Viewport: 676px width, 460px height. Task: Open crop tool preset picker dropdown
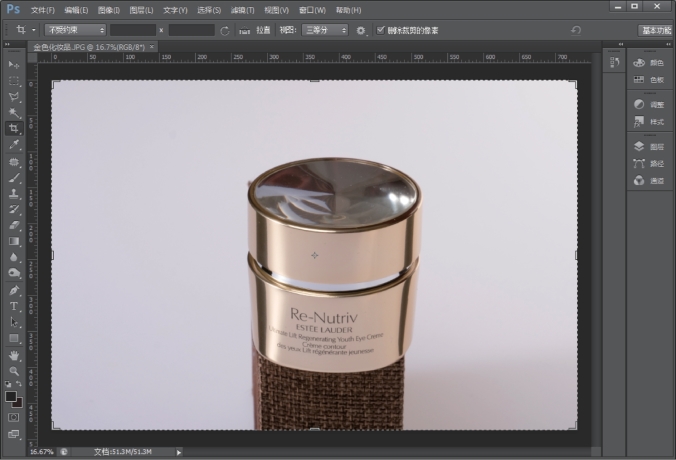click(x=34, y=30)
